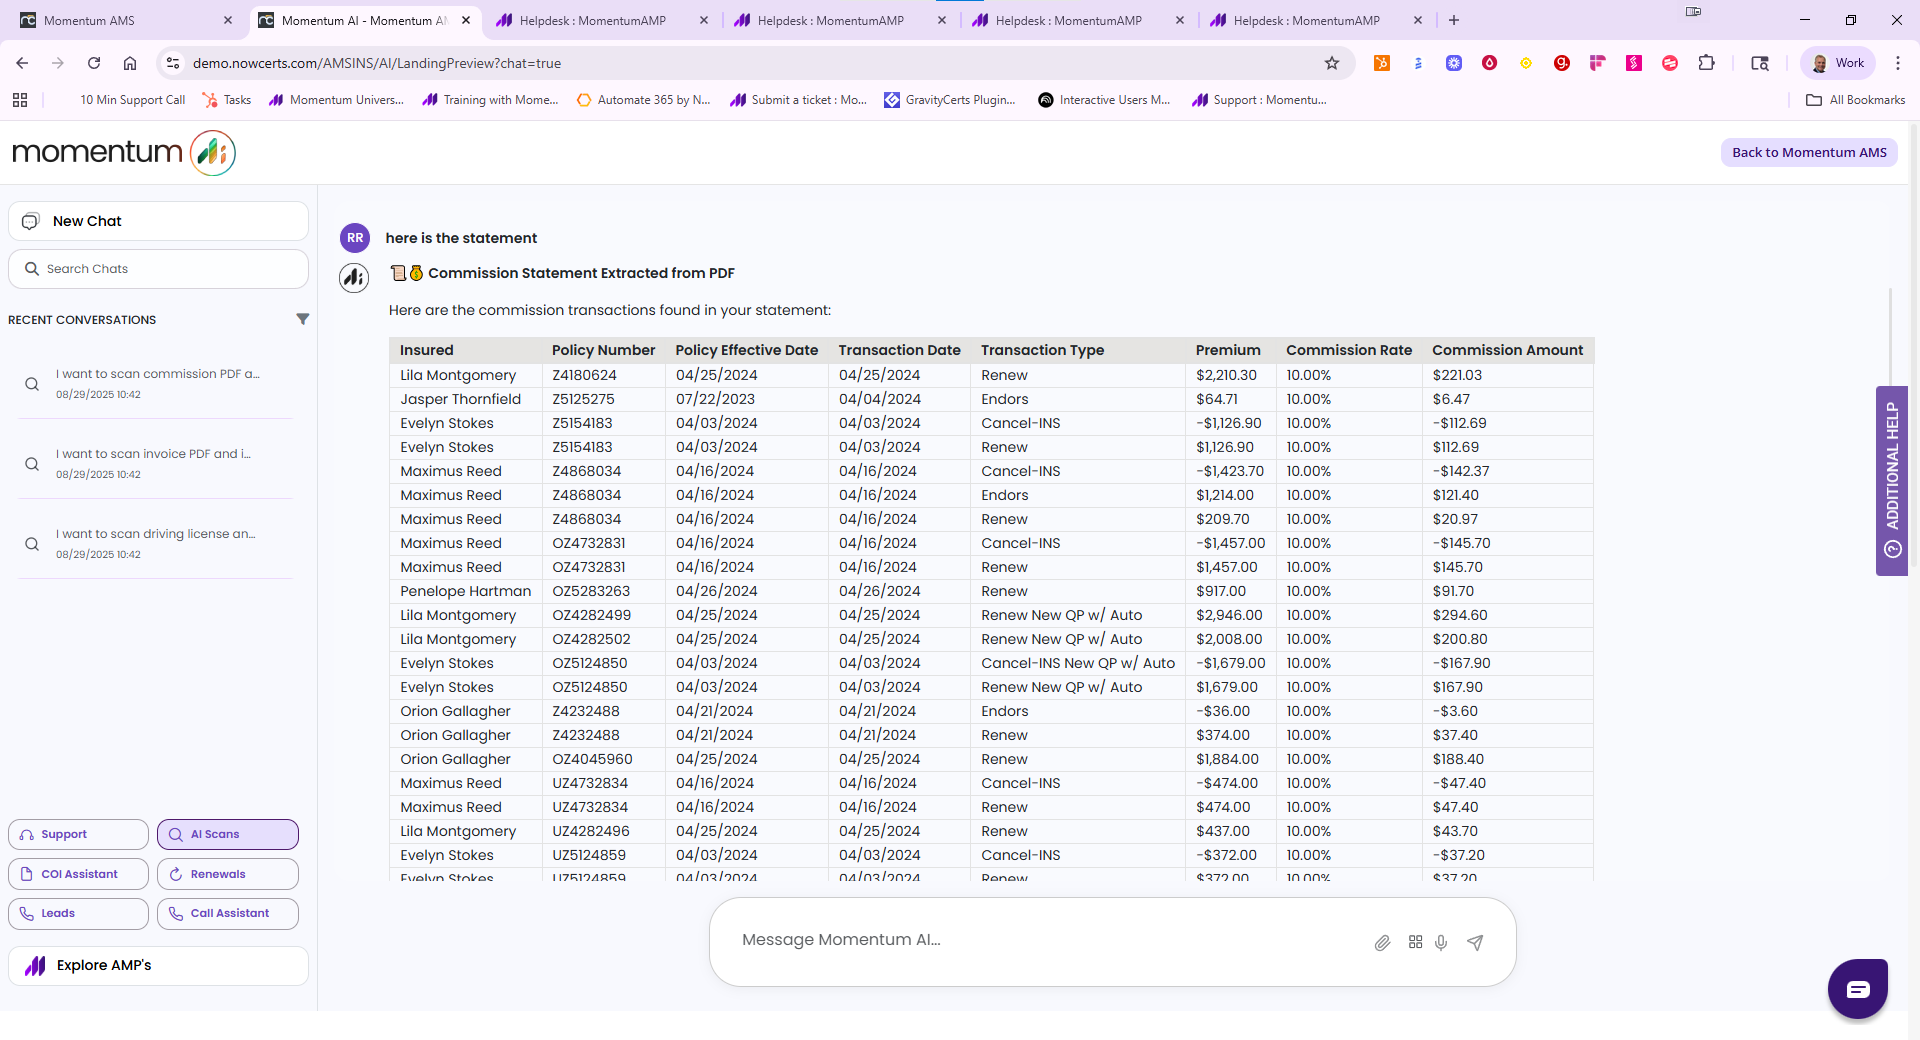This screenshot has width=1920, height=1040.
Task: Click the Momentum AI logo
Action: coord(124,152)
